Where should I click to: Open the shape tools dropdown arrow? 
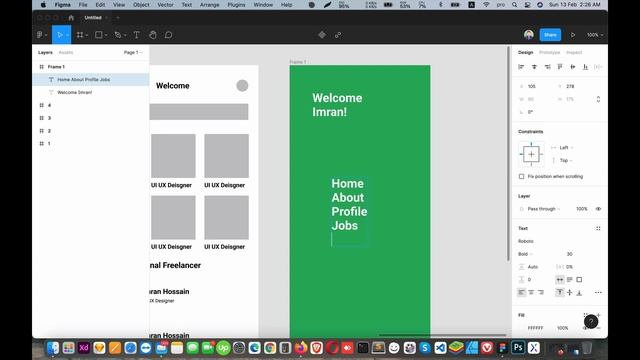pyautogui.click(x=106, y=36)
